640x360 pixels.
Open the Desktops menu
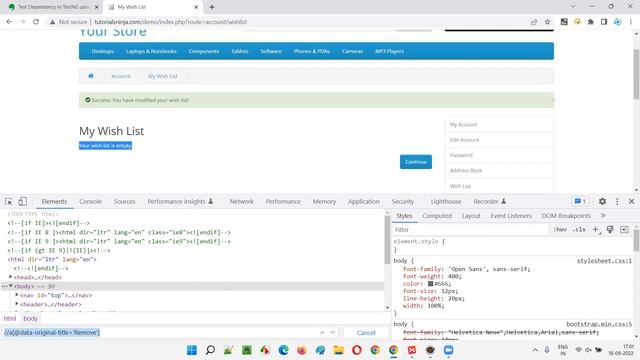click(102, 51)
